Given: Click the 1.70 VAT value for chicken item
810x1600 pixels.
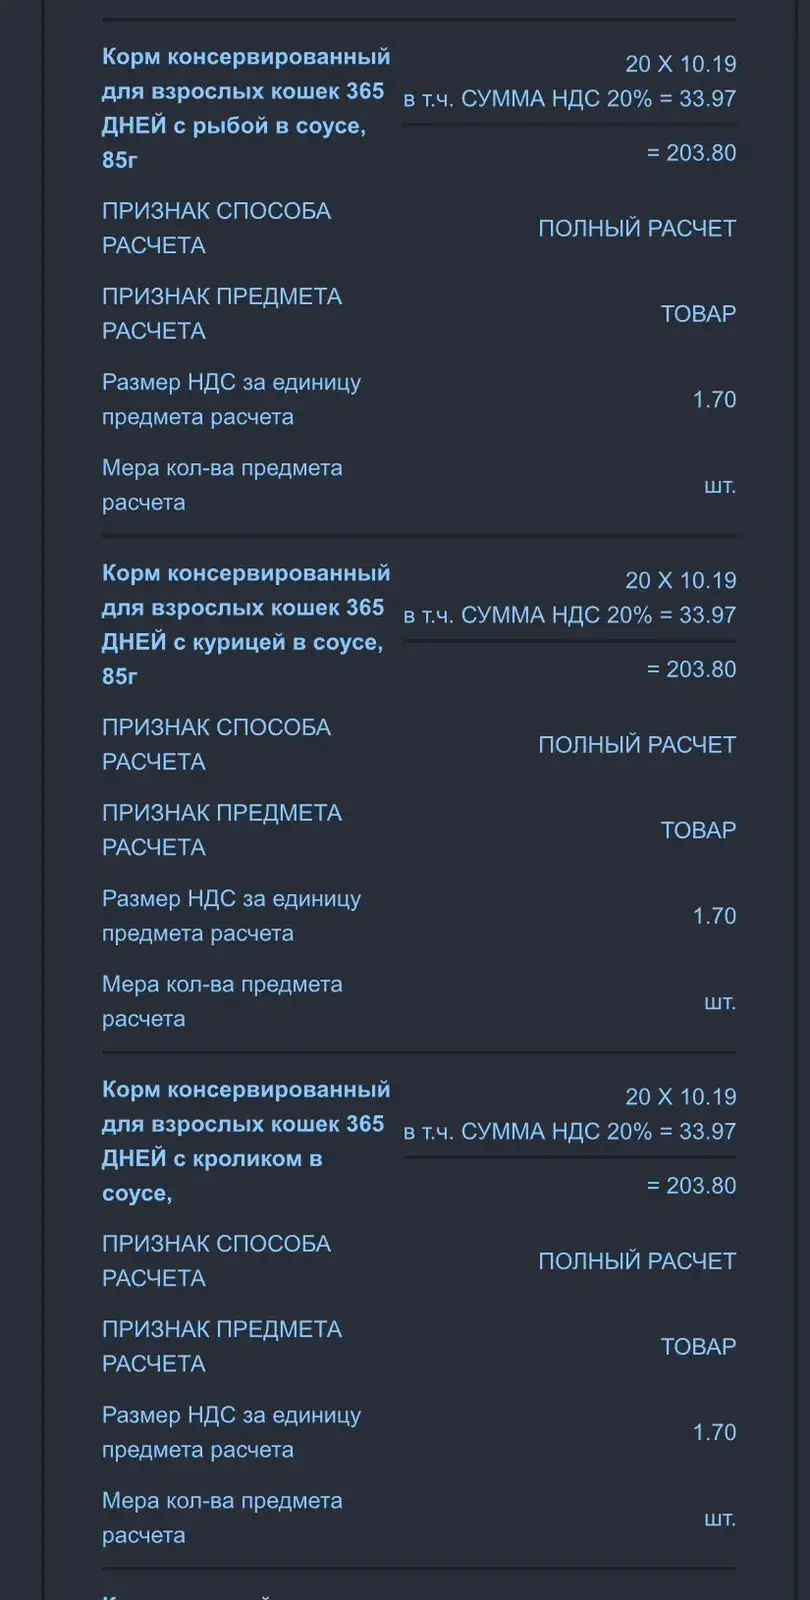Looking at the screenshot, I should click(x=714, y=916).
